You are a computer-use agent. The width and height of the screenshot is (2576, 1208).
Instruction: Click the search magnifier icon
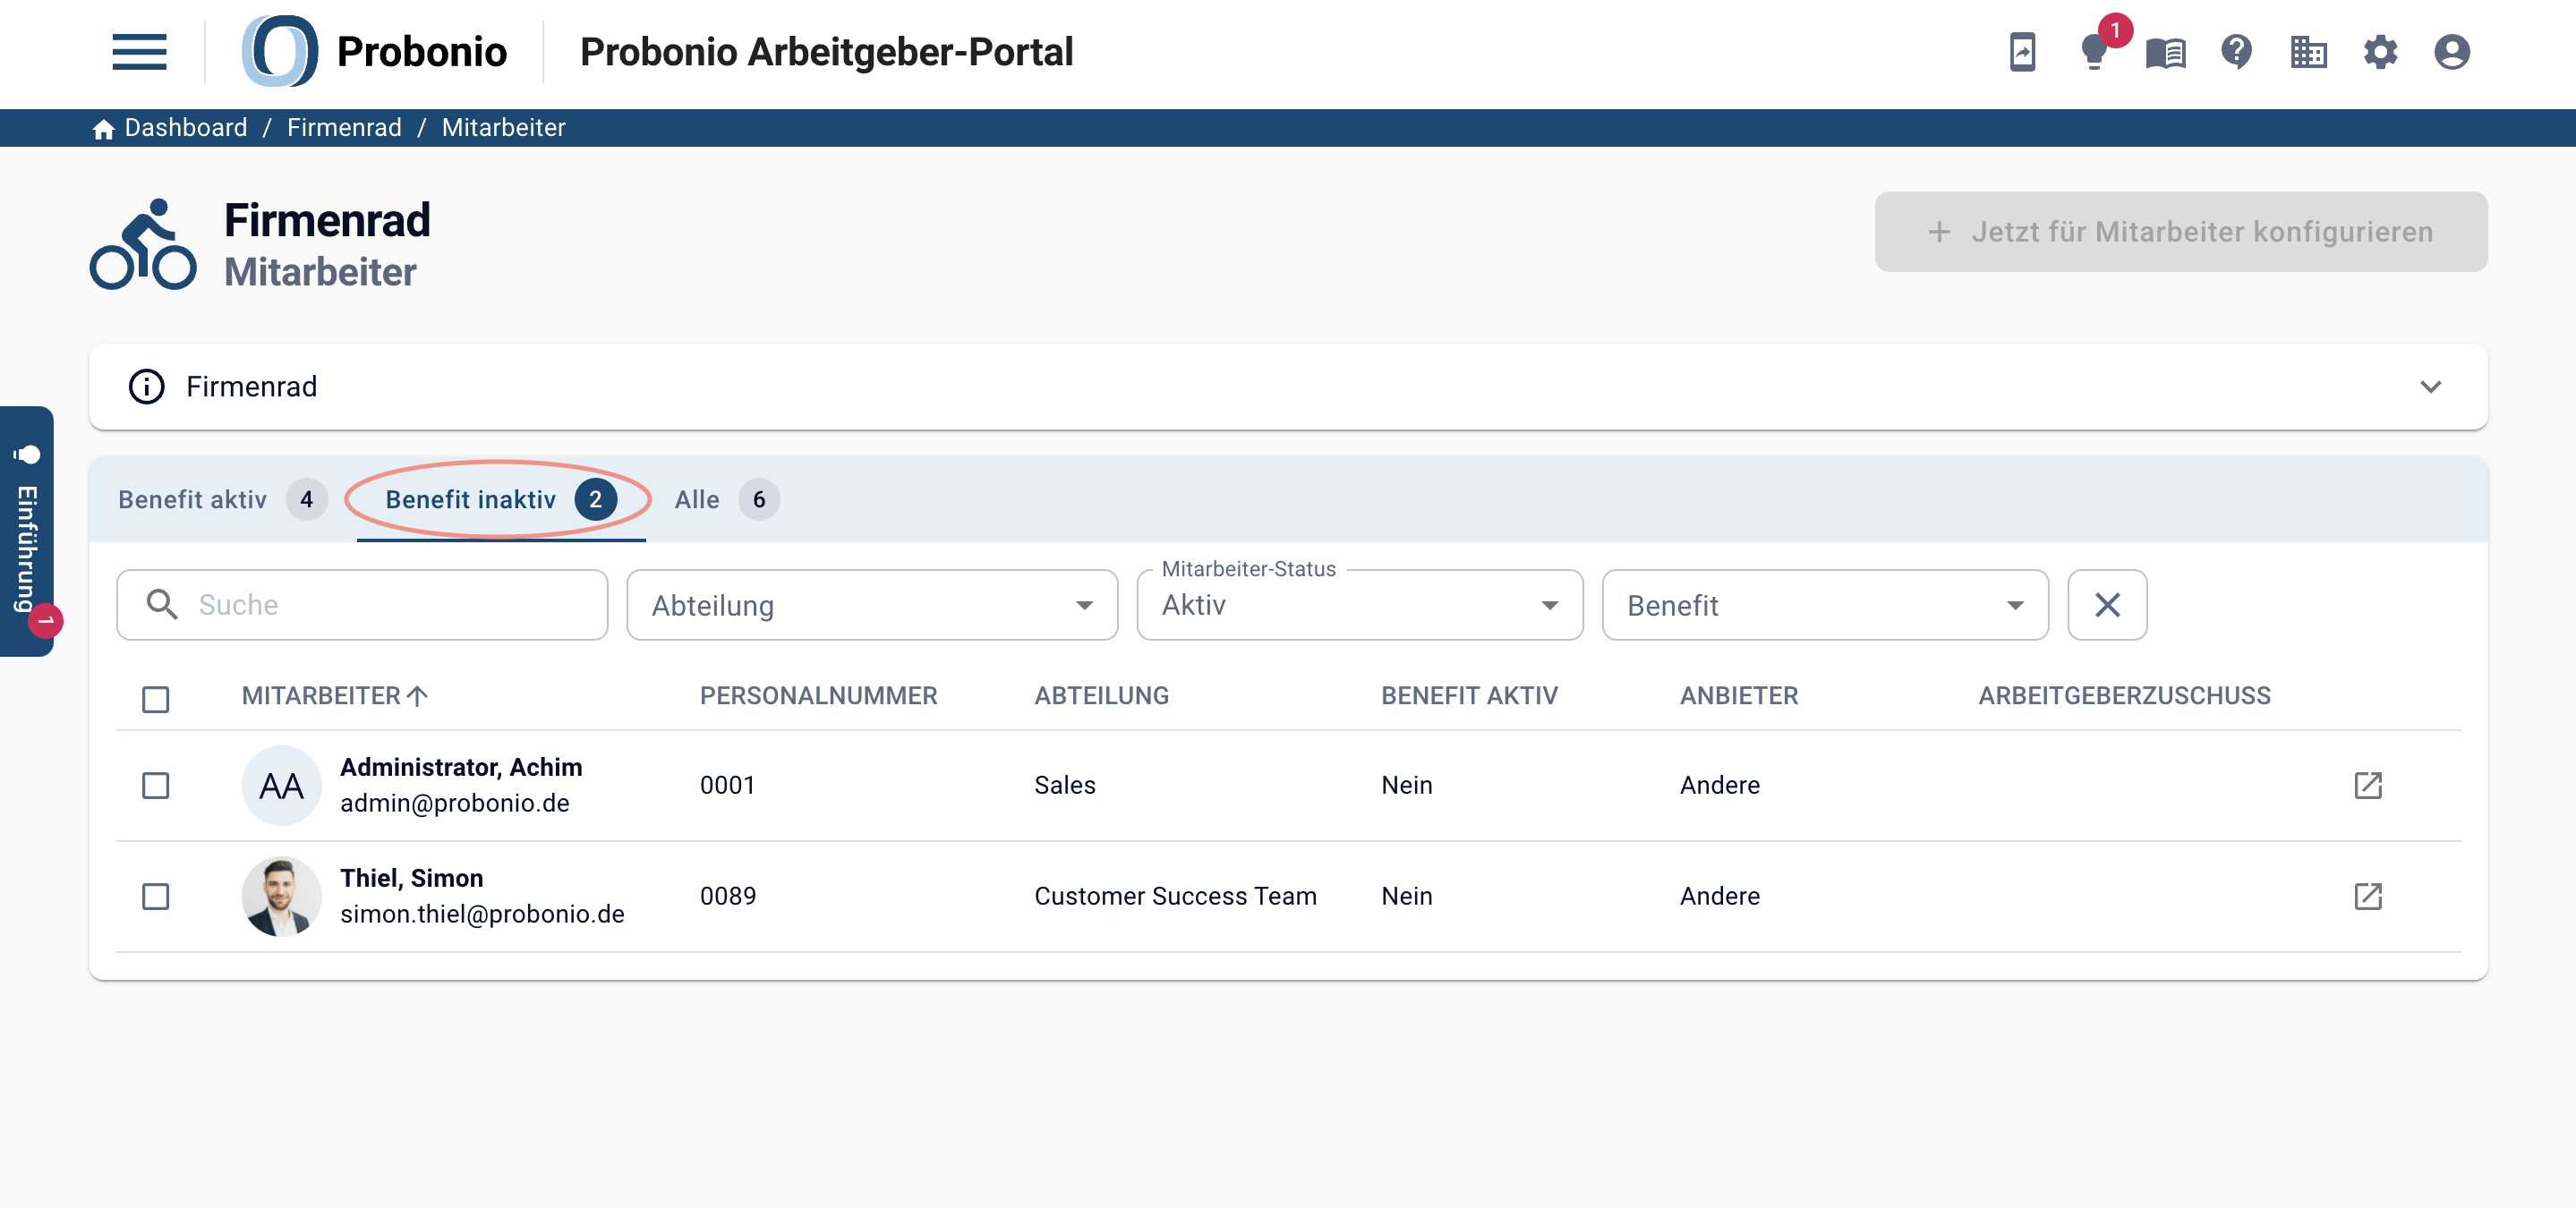[x=161, y=604]
